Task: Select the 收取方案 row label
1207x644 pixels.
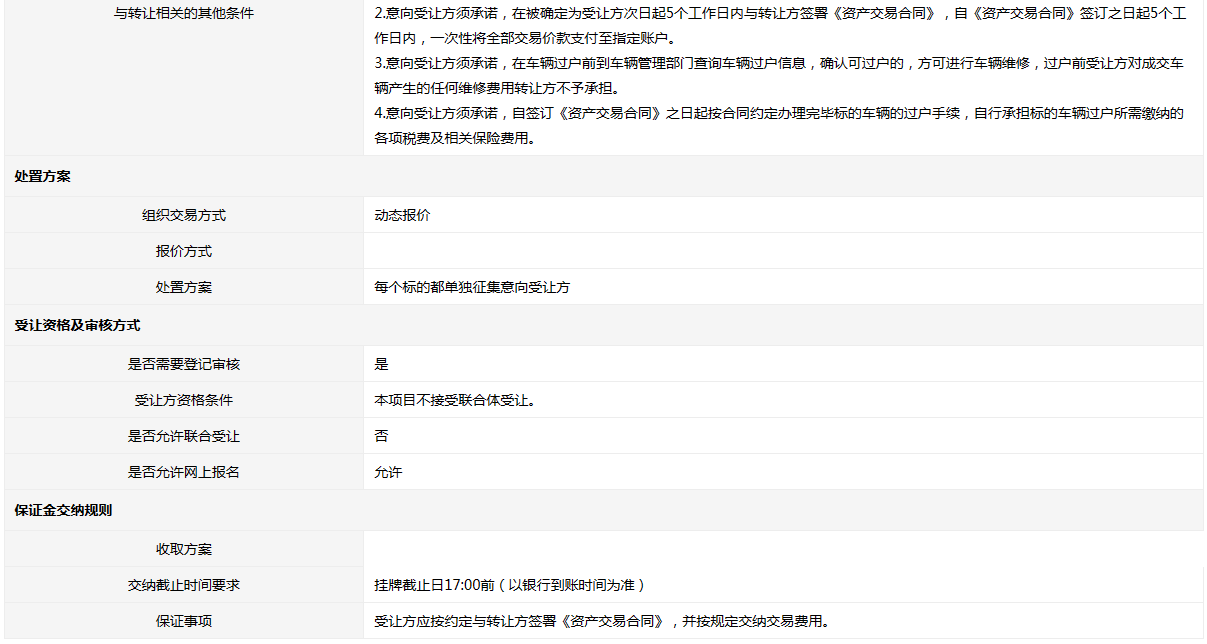Action: coord(184,549)
